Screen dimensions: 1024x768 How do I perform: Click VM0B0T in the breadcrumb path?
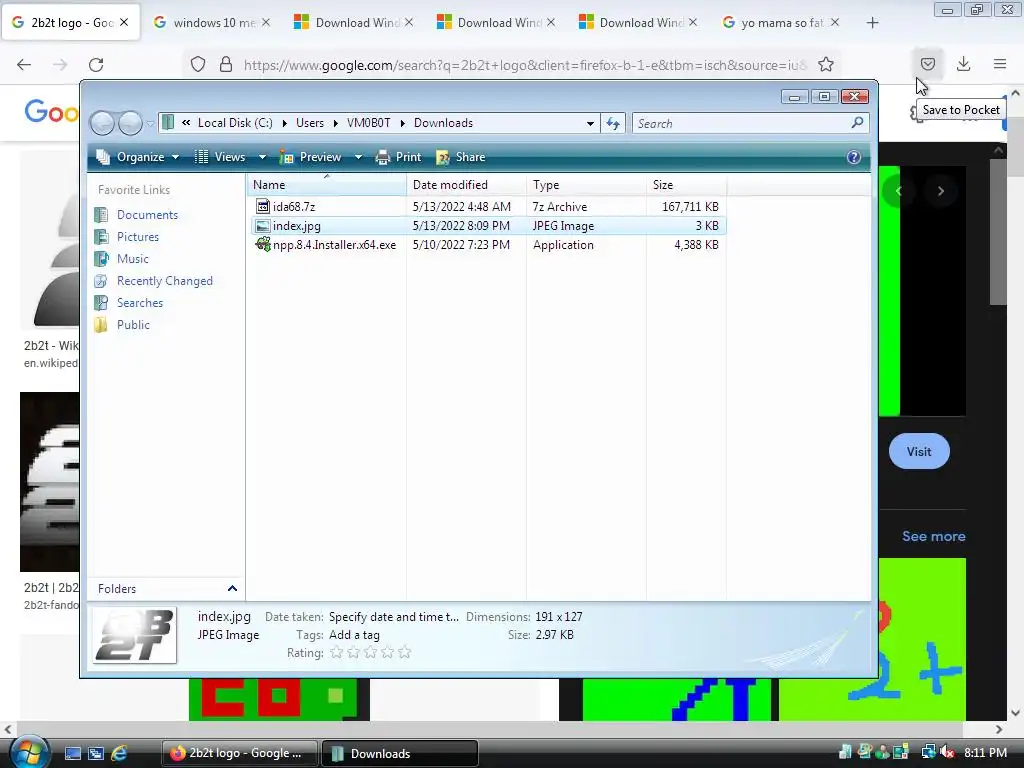click(x=368, y=123)
